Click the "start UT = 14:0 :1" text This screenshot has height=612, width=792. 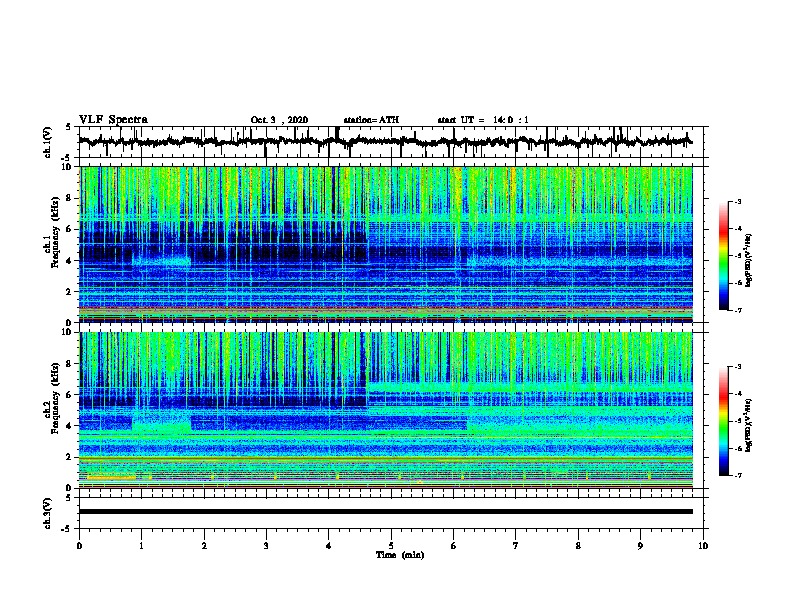pos(483,120)
